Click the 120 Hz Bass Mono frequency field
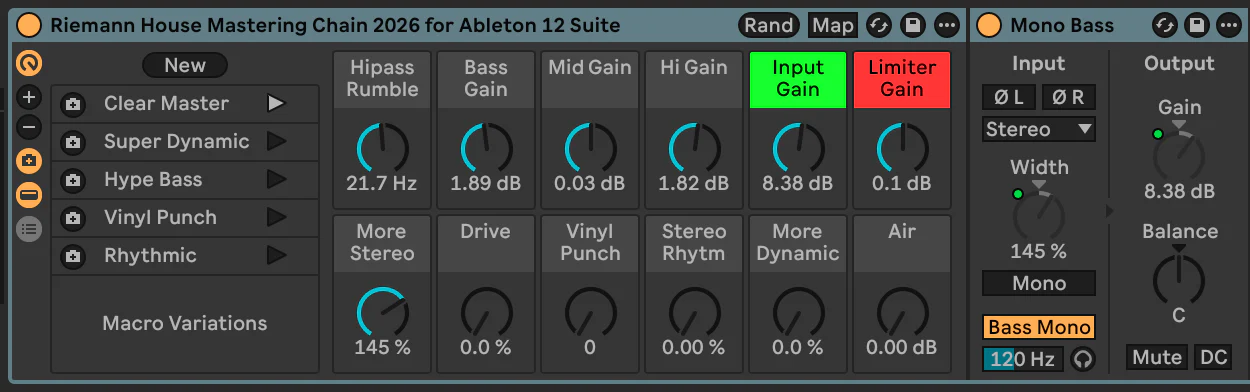The image size is (1250, 392). (x=1022, y=358)
